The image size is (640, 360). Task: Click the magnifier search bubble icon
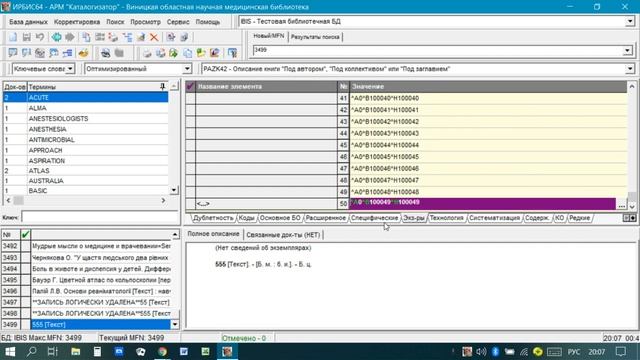tap(53, 53)
